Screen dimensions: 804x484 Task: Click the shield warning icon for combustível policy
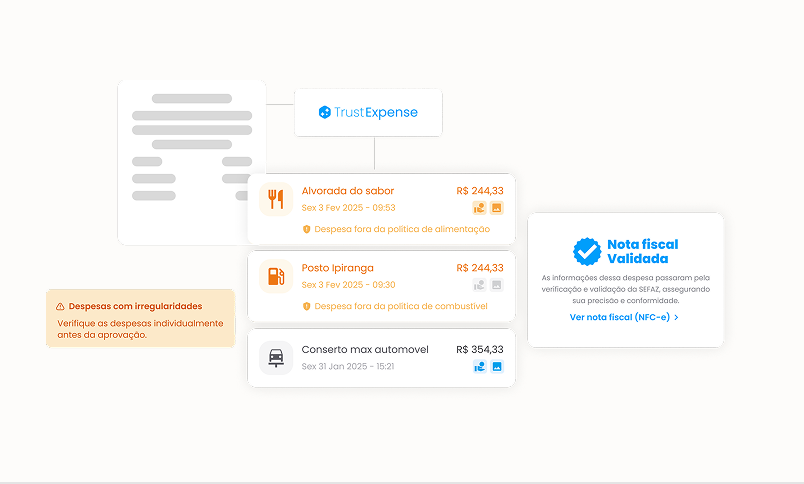pos(307,306)
